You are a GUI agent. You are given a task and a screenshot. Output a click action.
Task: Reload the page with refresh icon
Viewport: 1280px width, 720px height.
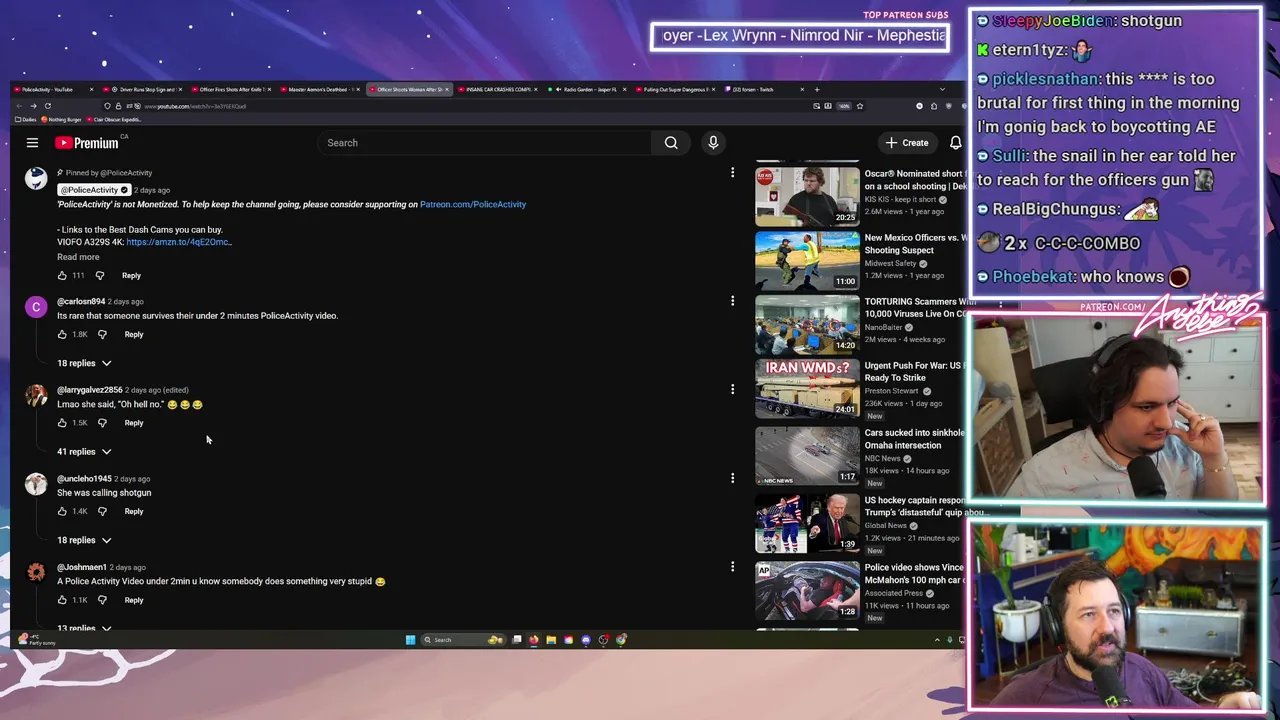47,106
